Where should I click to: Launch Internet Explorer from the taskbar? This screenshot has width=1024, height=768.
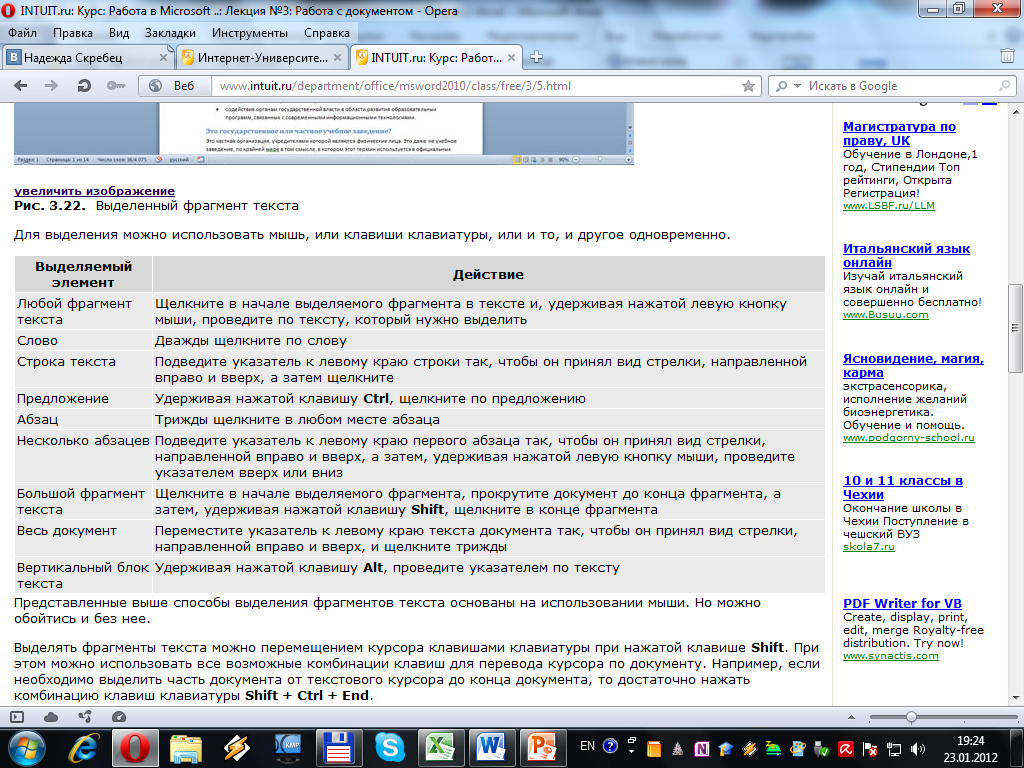pos(84,748)
